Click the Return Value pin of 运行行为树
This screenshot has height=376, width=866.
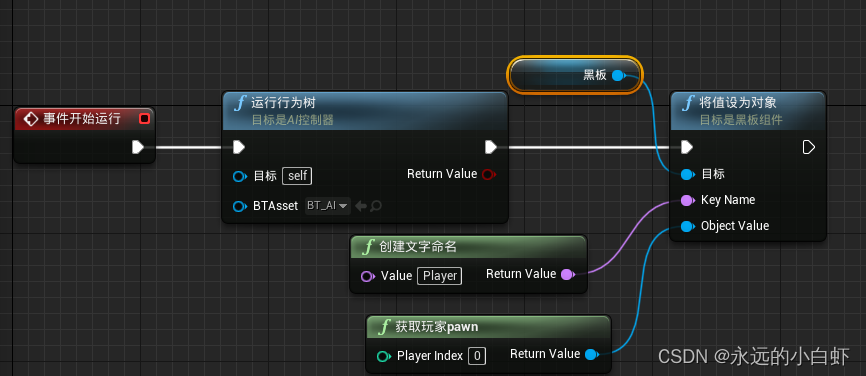coord(489,174)
